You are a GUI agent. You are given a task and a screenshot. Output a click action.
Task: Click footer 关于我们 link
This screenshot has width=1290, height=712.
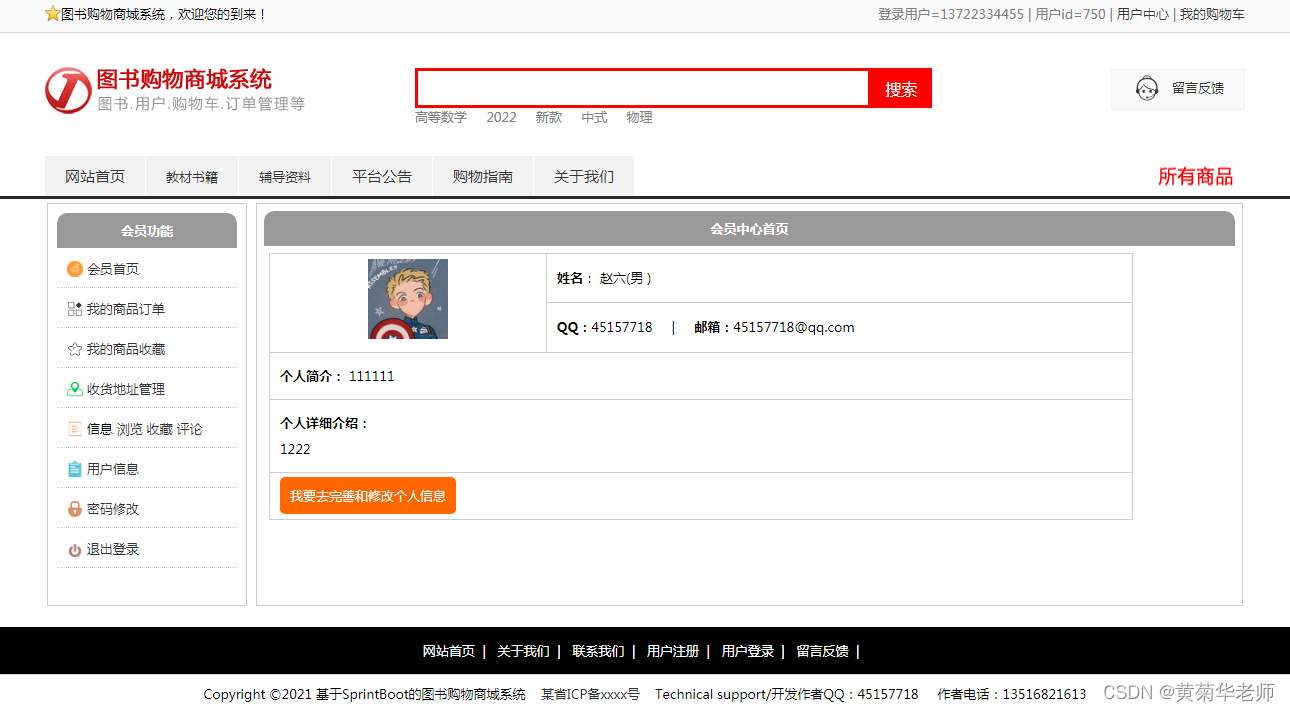click(x=523, y=651)
